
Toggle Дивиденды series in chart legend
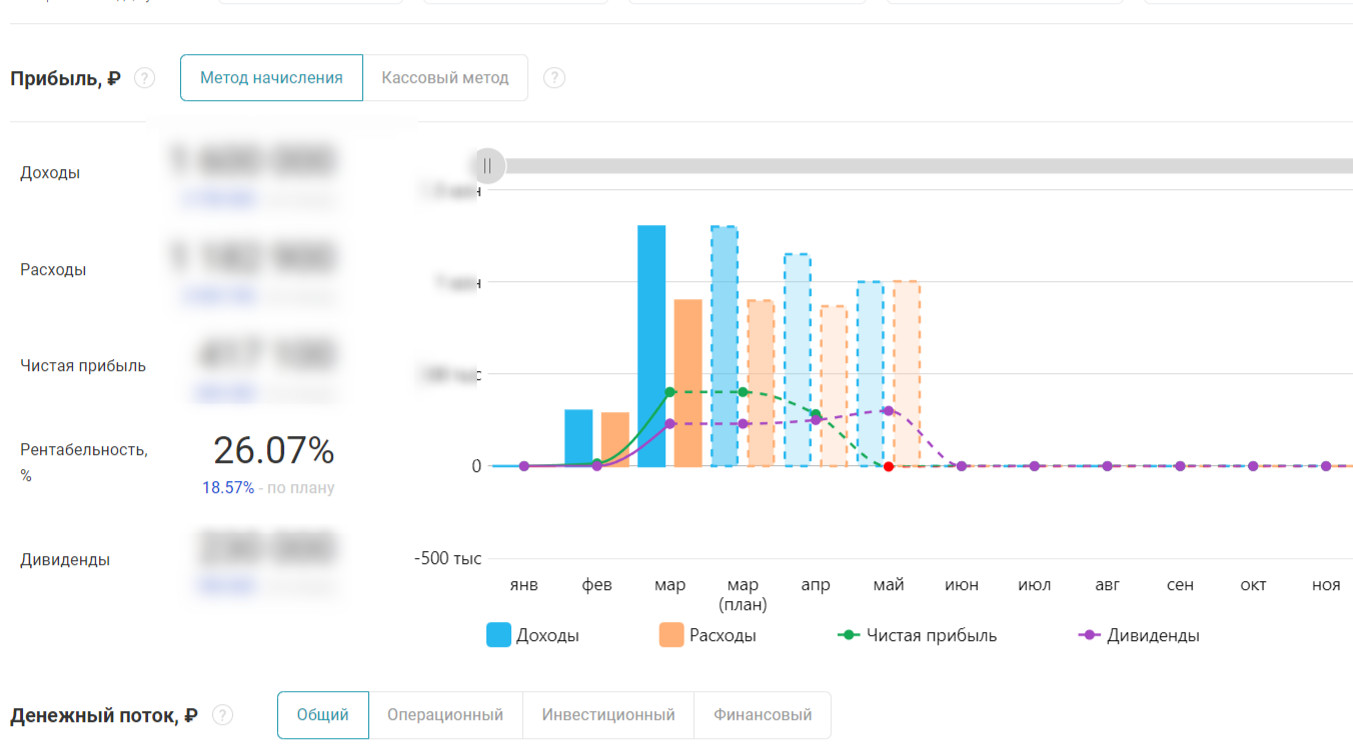pos(1139,635)
